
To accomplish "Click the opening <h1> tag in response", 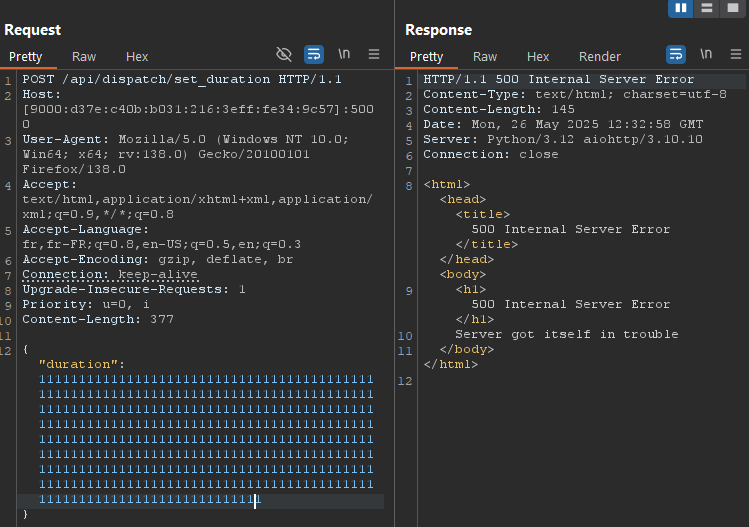I will [x=471, y=290].
